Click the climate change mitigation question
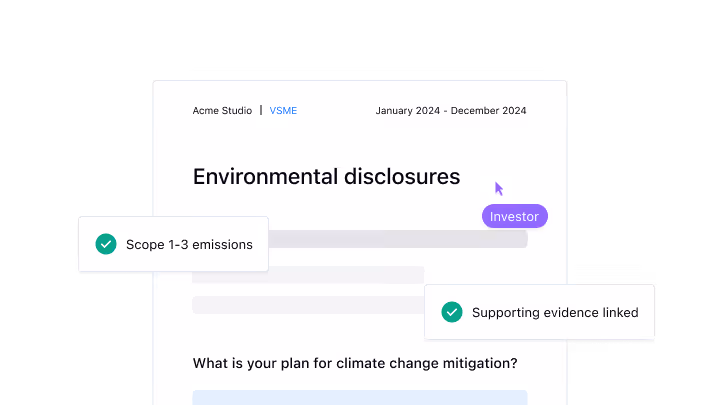 [355, 363]
